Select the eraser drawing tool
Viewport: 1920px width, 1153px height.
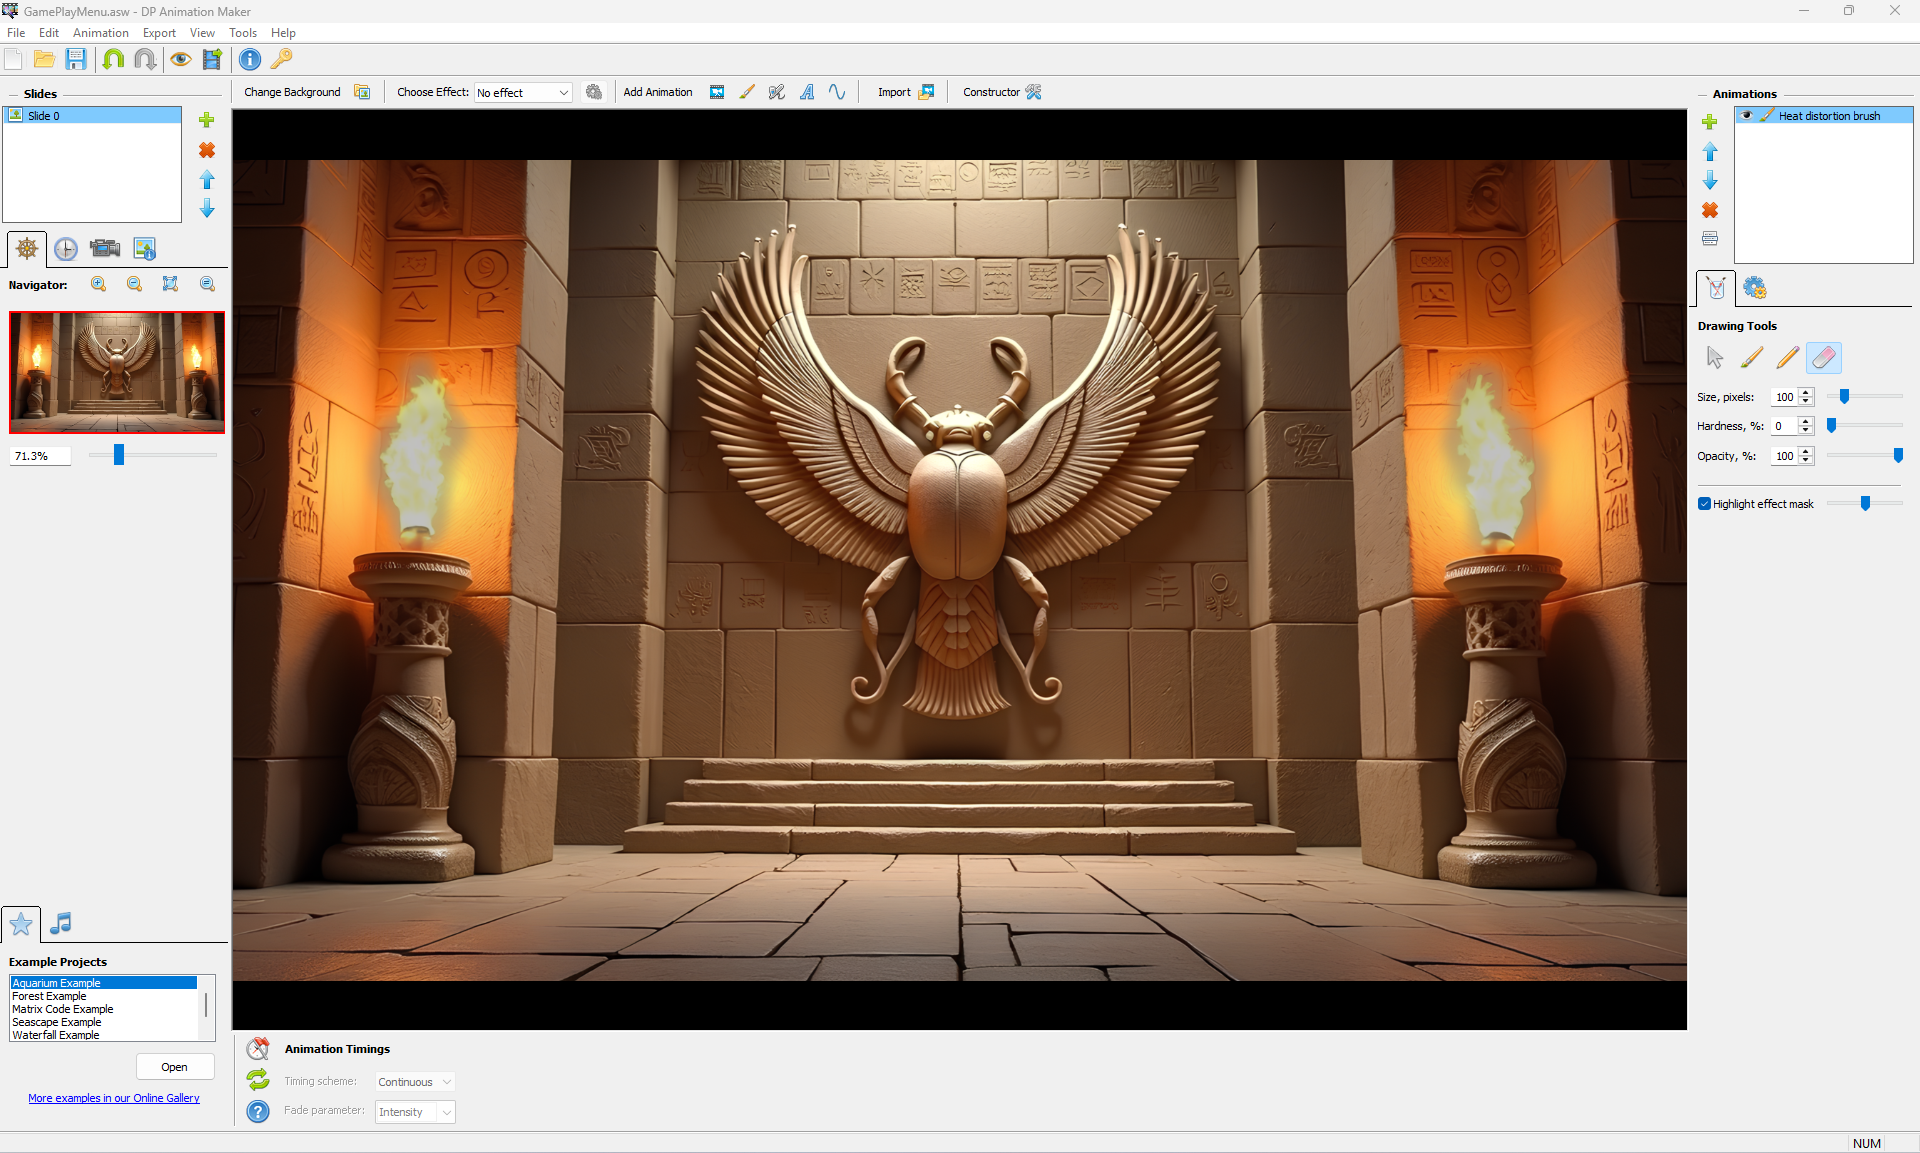[x=1823, y=358]
